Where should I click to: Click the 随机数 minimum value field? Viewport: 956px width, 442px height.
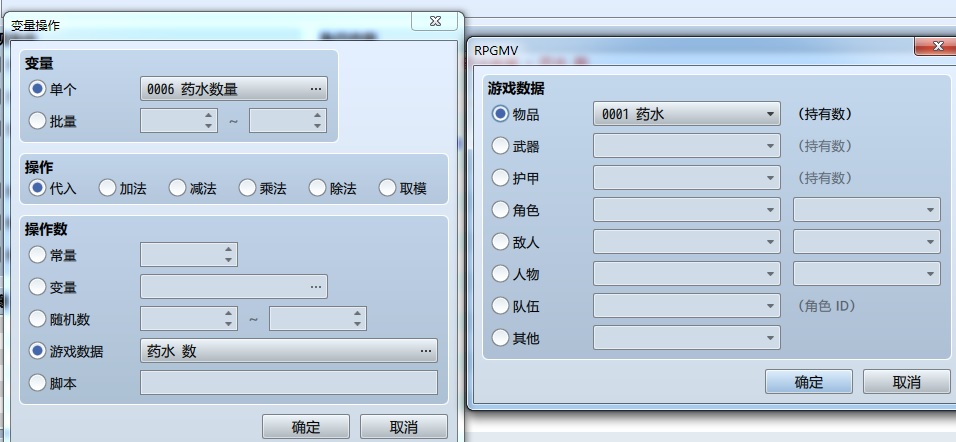pyautogui.click(x=188, y=319)
